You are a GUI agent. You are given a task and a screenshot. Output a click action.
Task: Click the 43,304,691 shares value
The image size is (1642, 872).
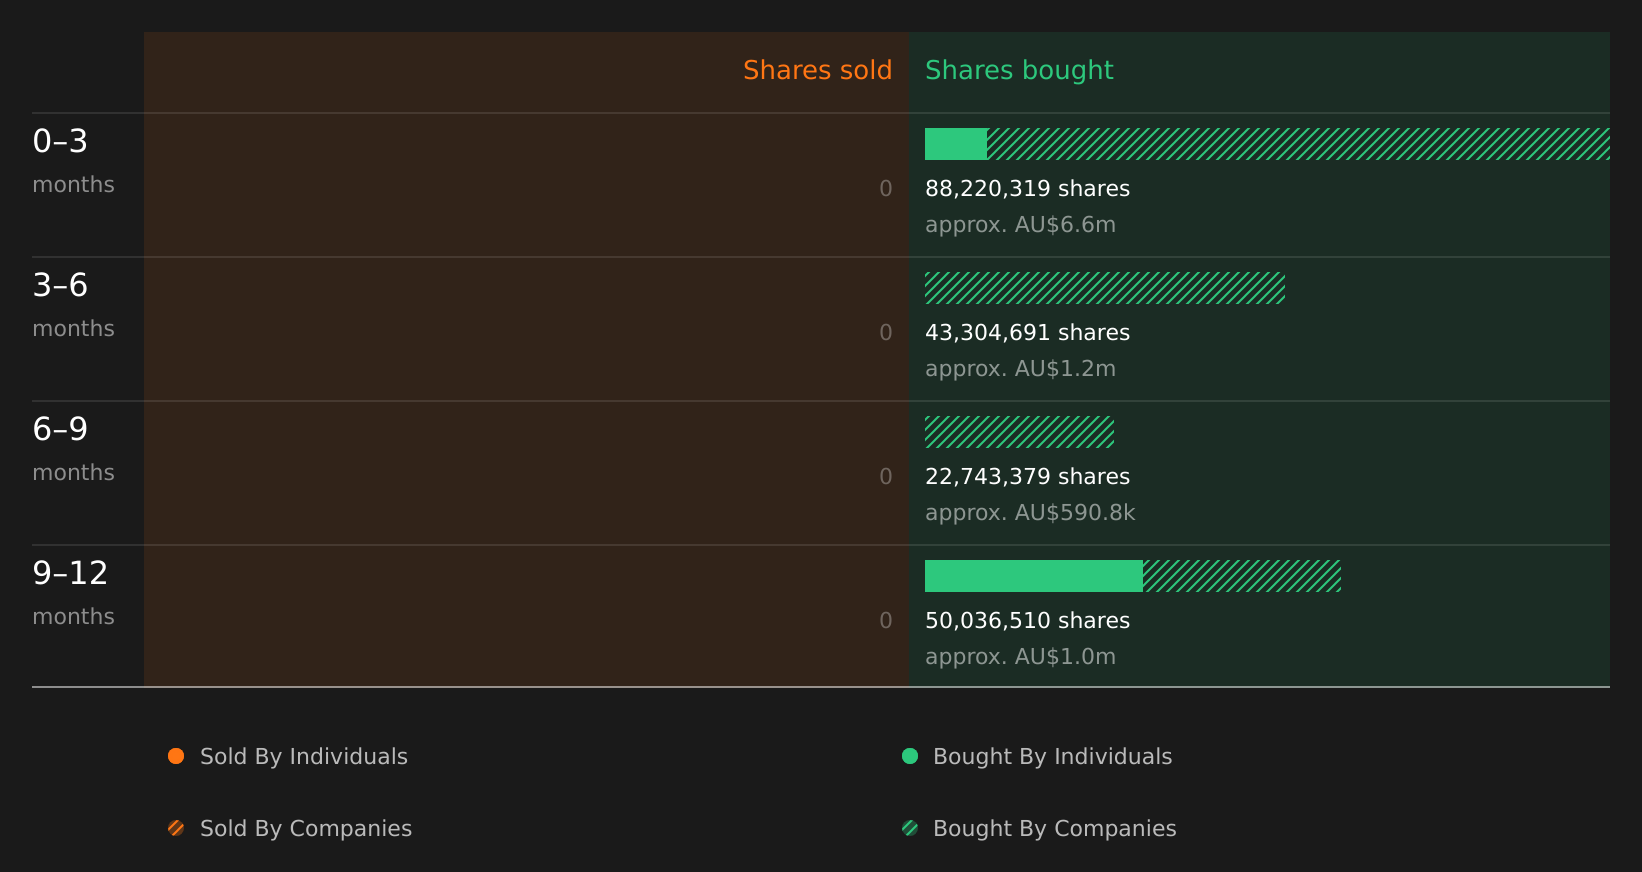pos(1027,333)
